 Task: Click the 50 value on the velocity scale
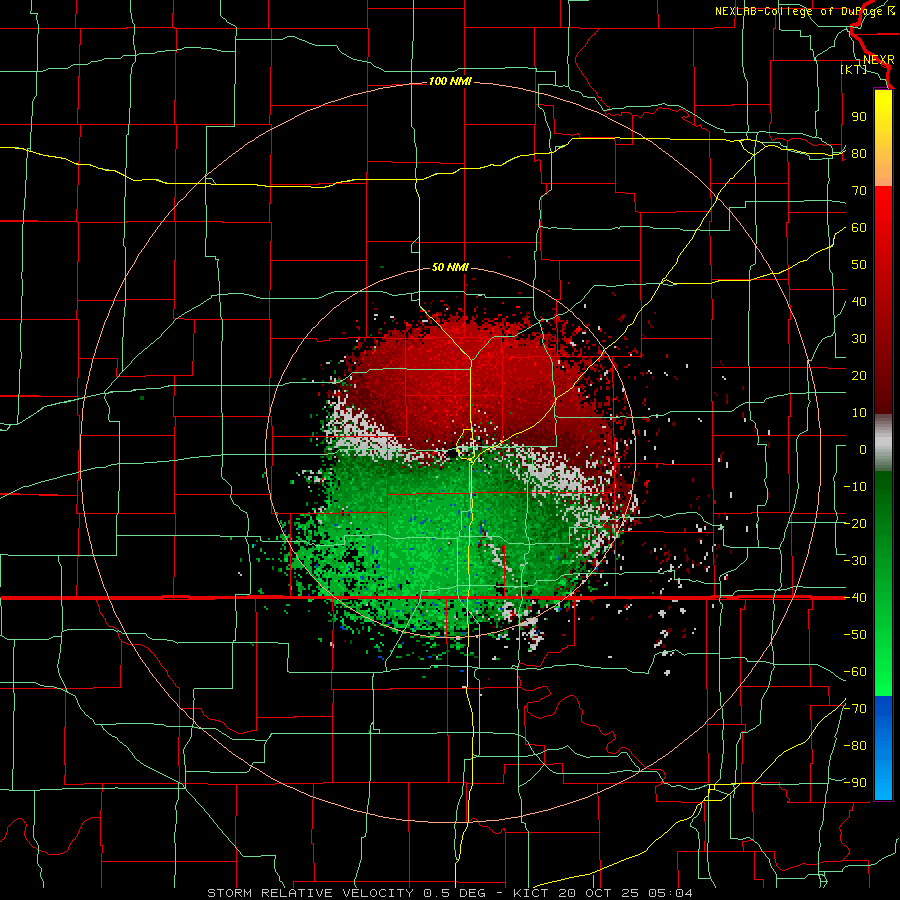point(859,265)
